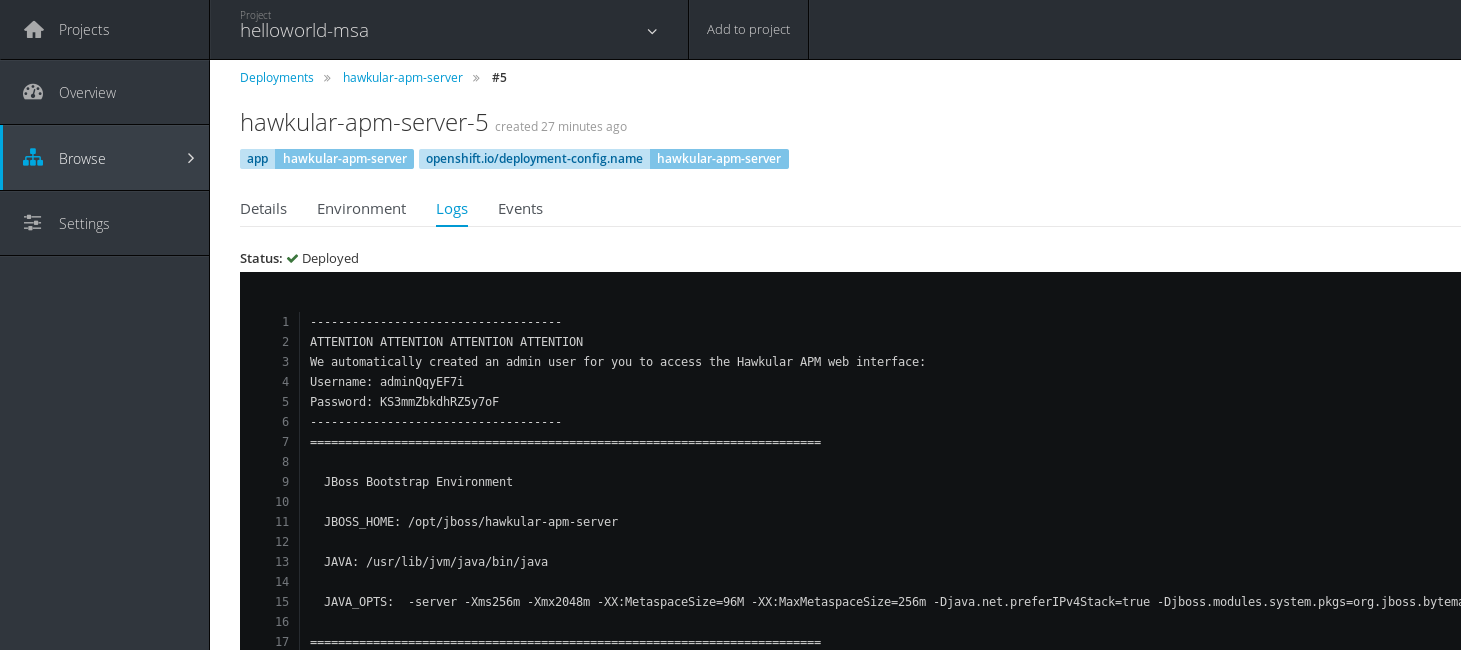Go to Overview in the sidebar
Viewport: 1461px width, 650px height.
(x=105, y=92)
